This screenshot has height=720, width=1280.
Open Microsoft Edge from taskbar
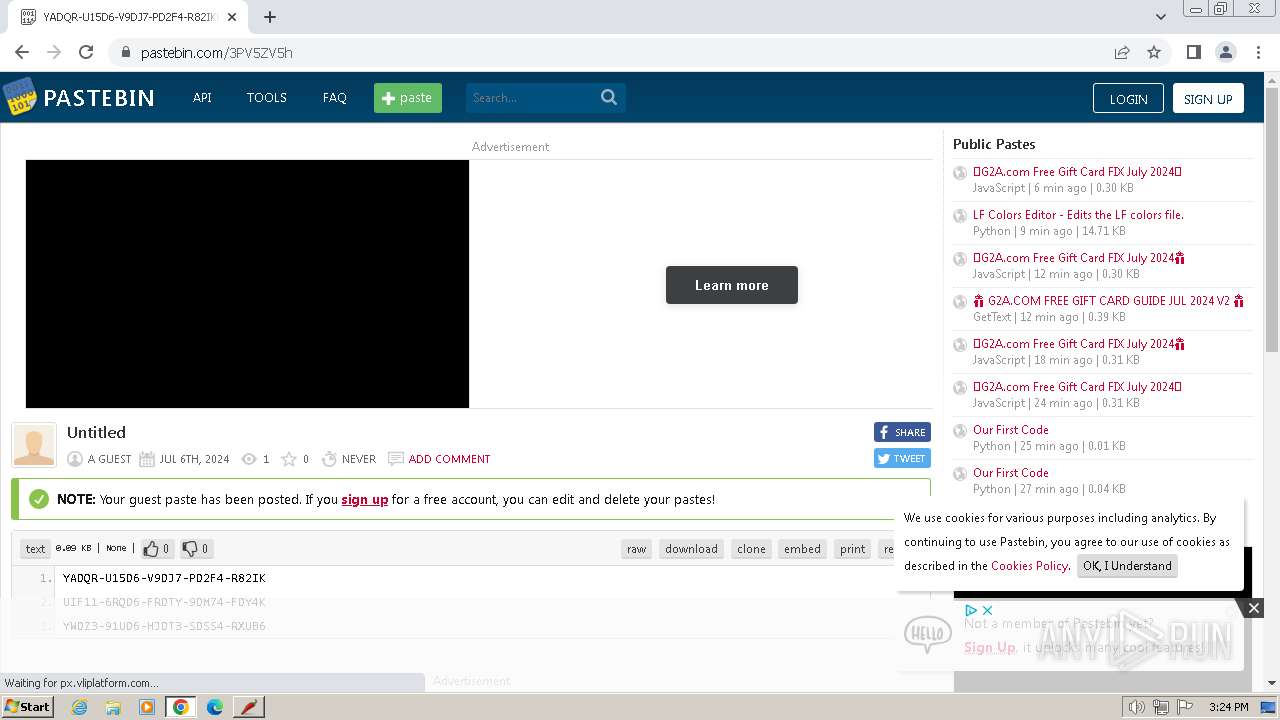(x=215, y=707)
